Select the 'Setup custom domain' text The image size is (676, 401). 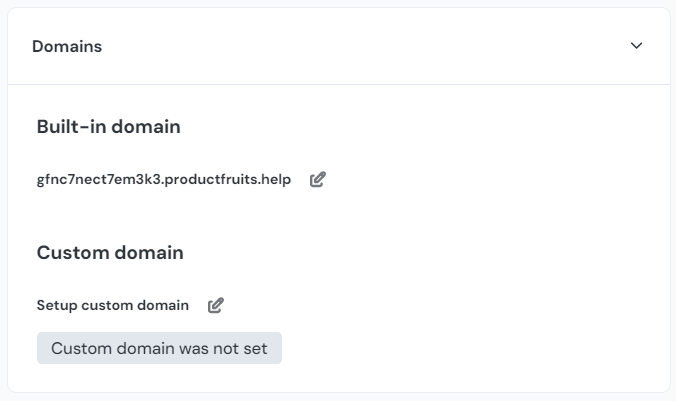(113, 306)
